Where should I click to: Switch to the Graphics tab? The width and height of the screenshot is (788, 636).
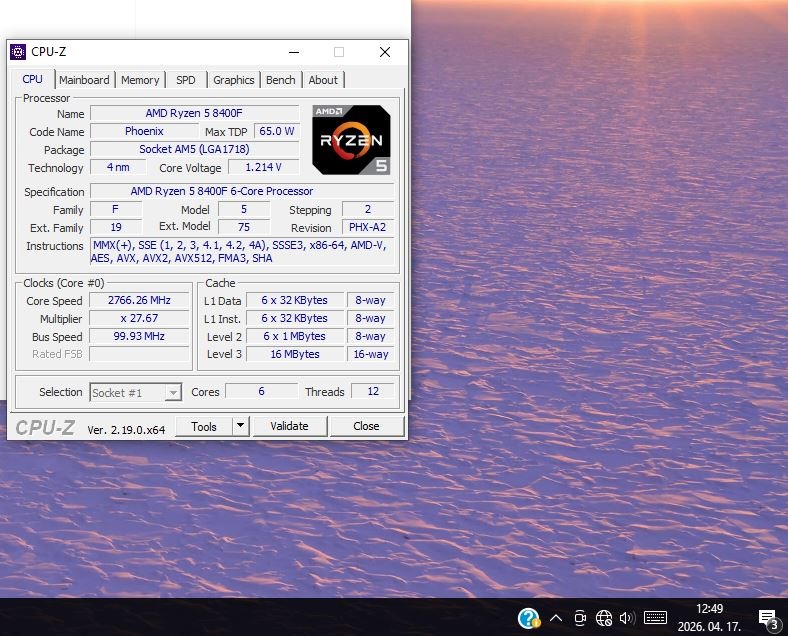click(234, 80)
